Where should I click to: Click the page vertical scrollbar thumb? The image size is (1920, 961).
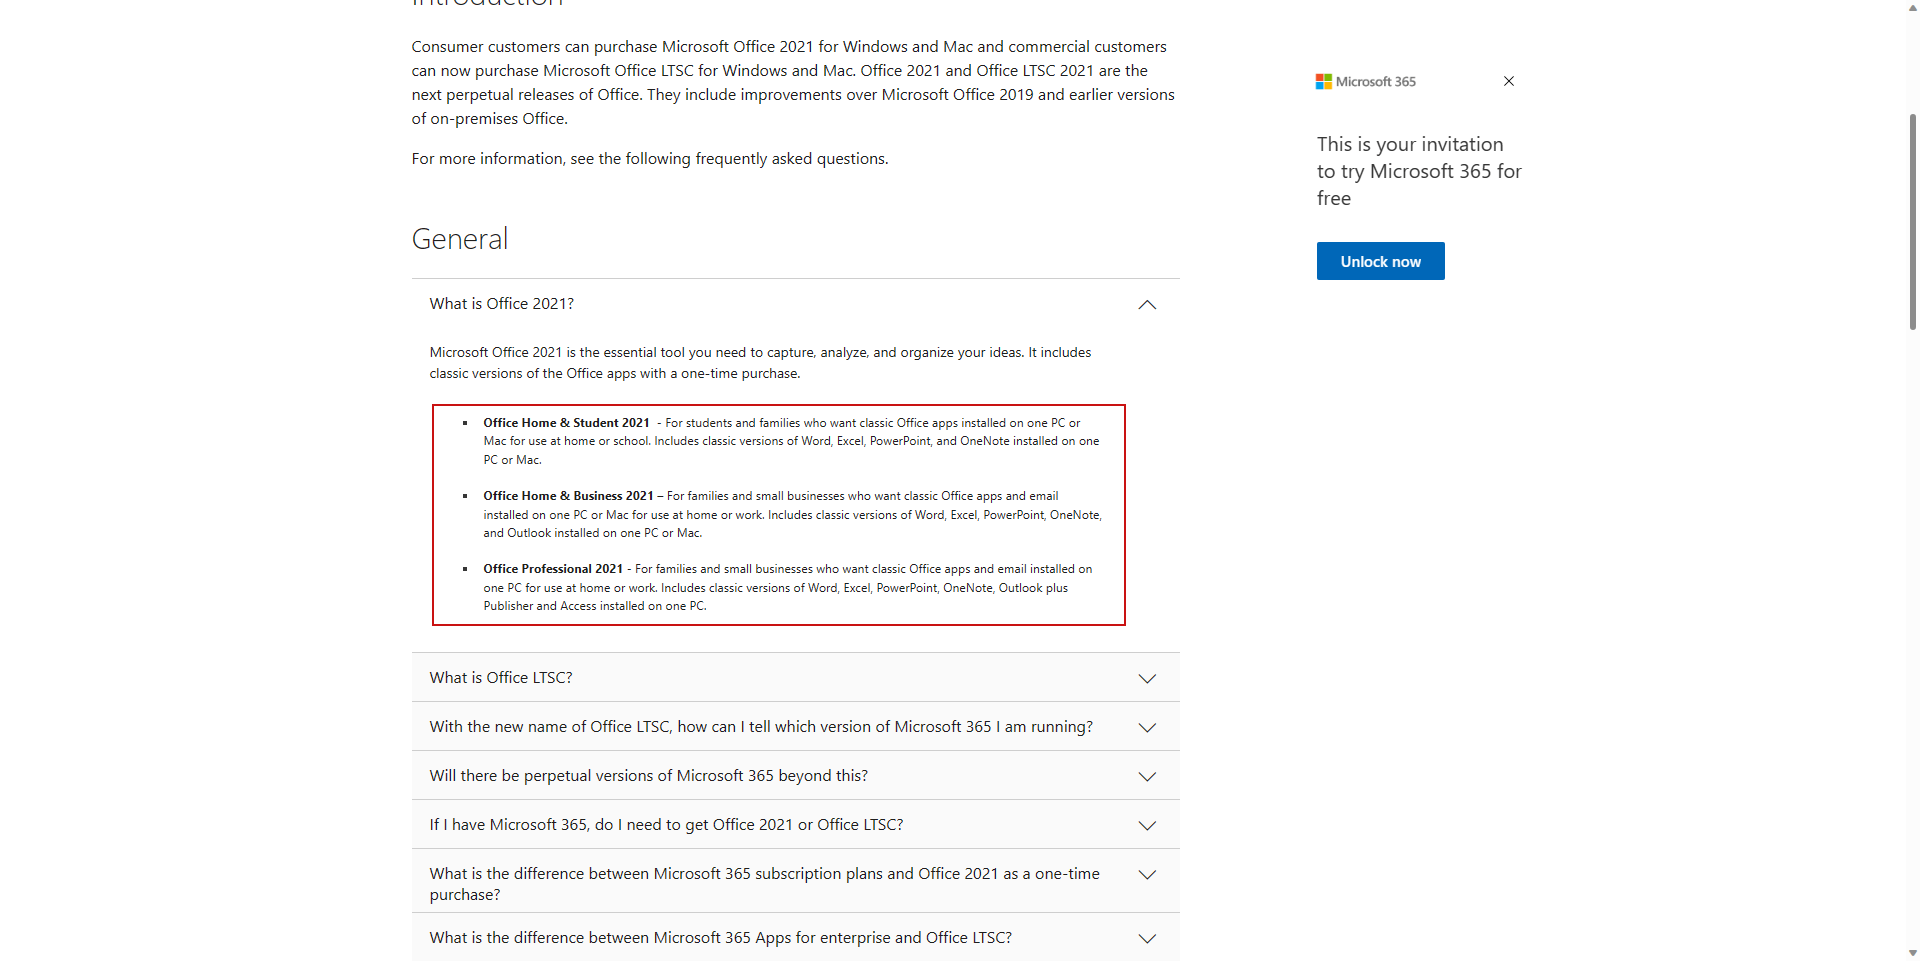tap(1913, 221)
